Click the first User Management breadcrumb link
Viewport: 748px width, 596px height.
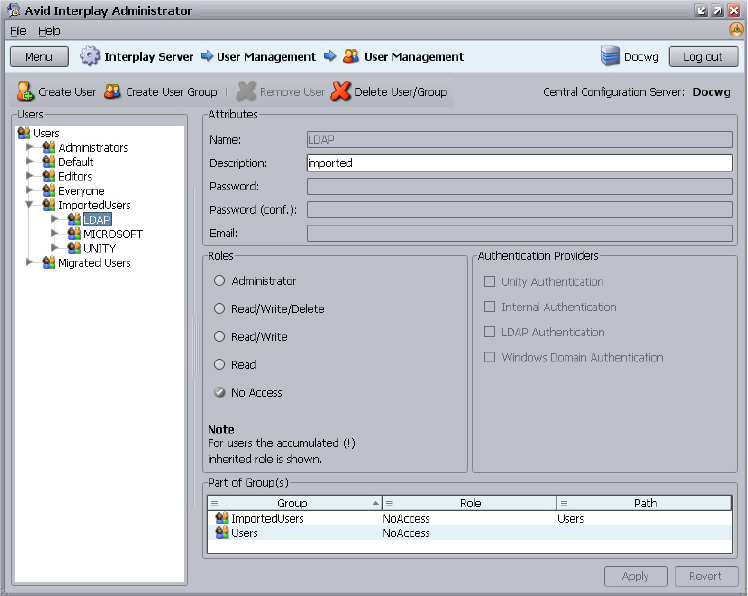click(266, 57)
